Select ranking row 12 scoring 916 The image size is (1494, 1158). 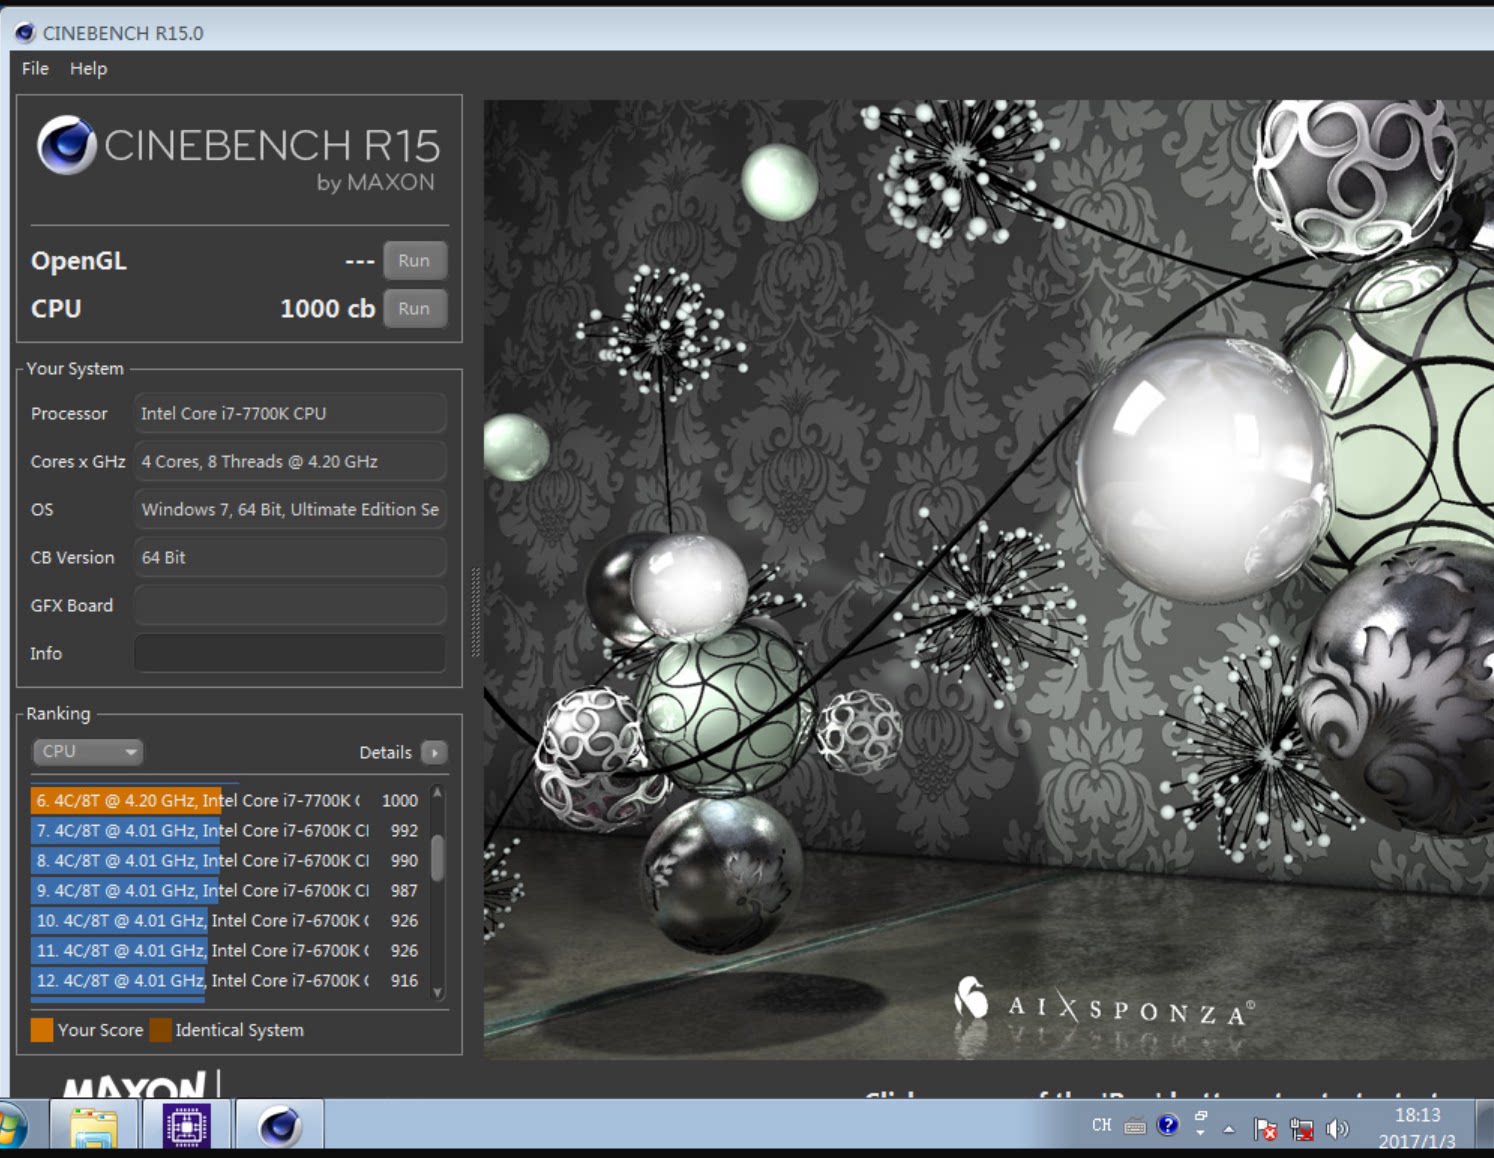pos(228,980)
